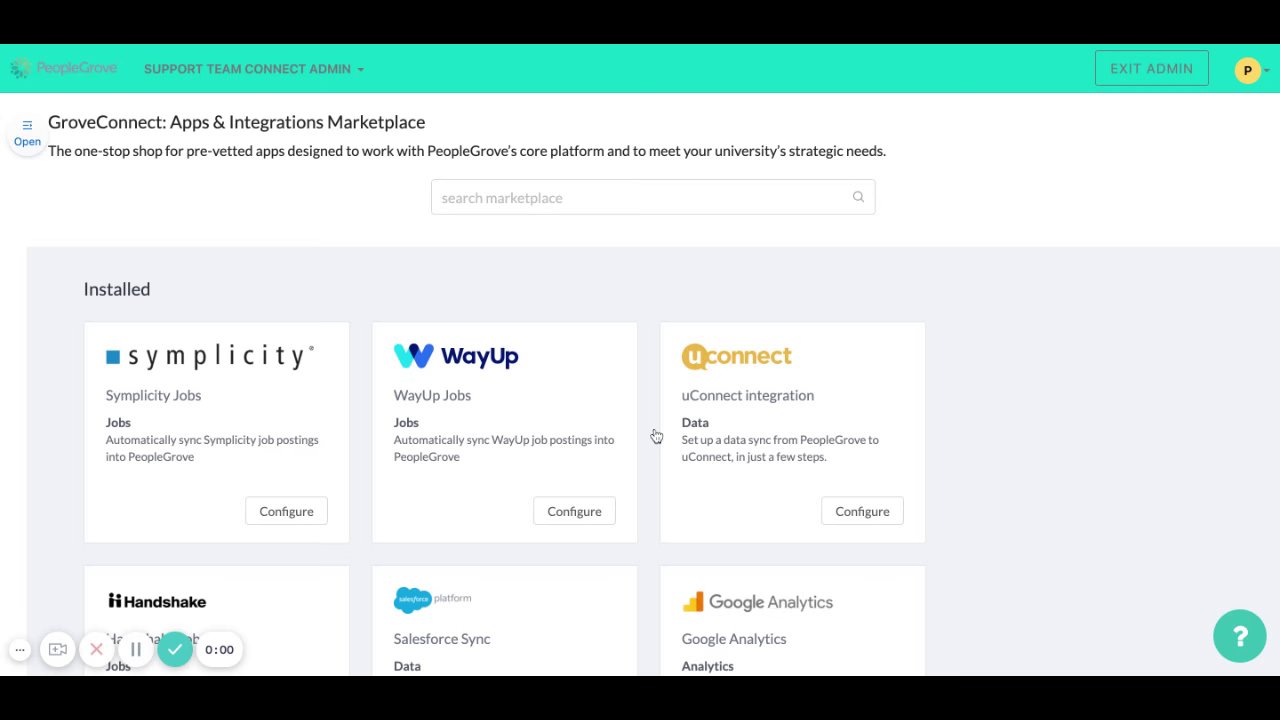
Task: Finish recording with the green checkmark
Action: 175,650
